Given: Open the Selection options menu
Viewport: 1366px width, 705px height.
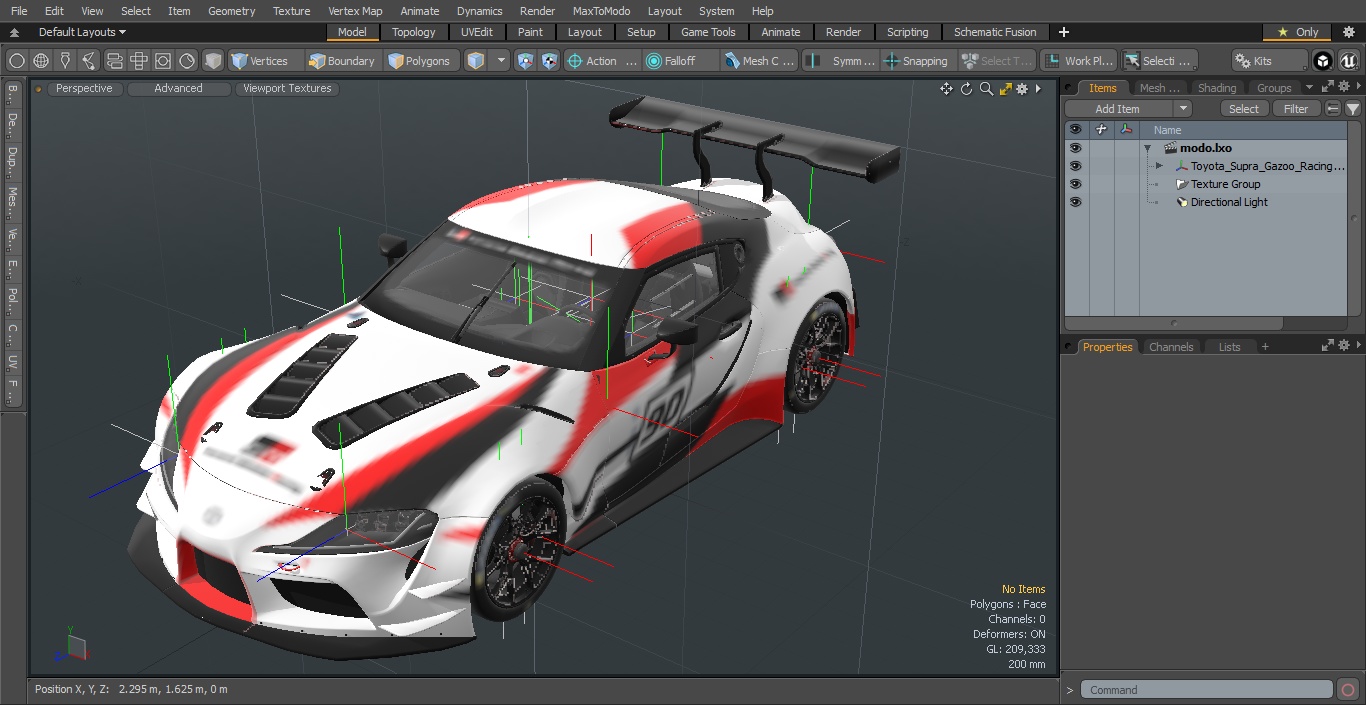Looking at the screenshot, I should click(1158, 61).
